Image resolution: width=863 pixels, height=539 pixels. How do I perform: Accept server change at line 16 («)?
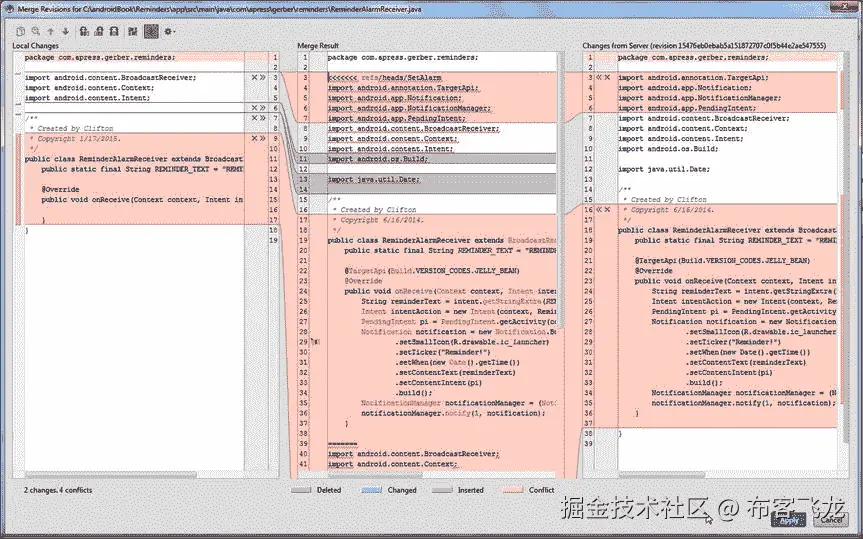click(599, 210)
